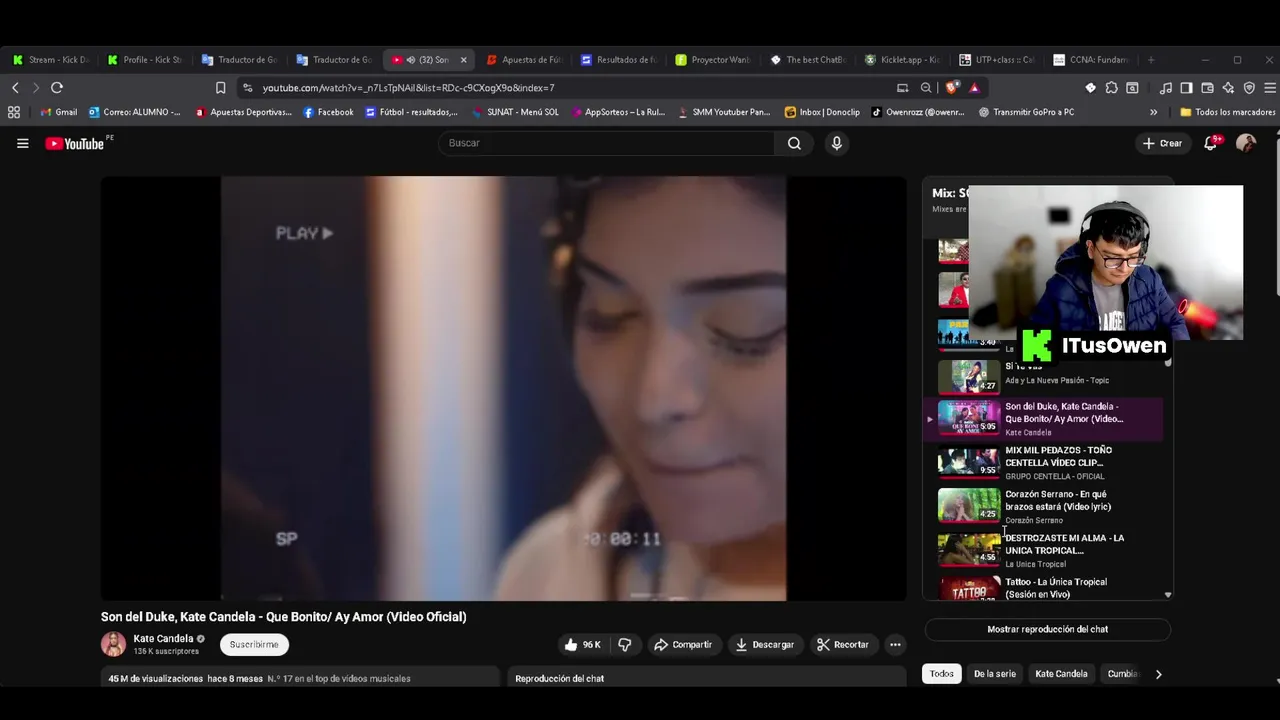This screenshot has height=720, width=1280.
Task: Click the browser address bar URL
Action: click(409, 88)
